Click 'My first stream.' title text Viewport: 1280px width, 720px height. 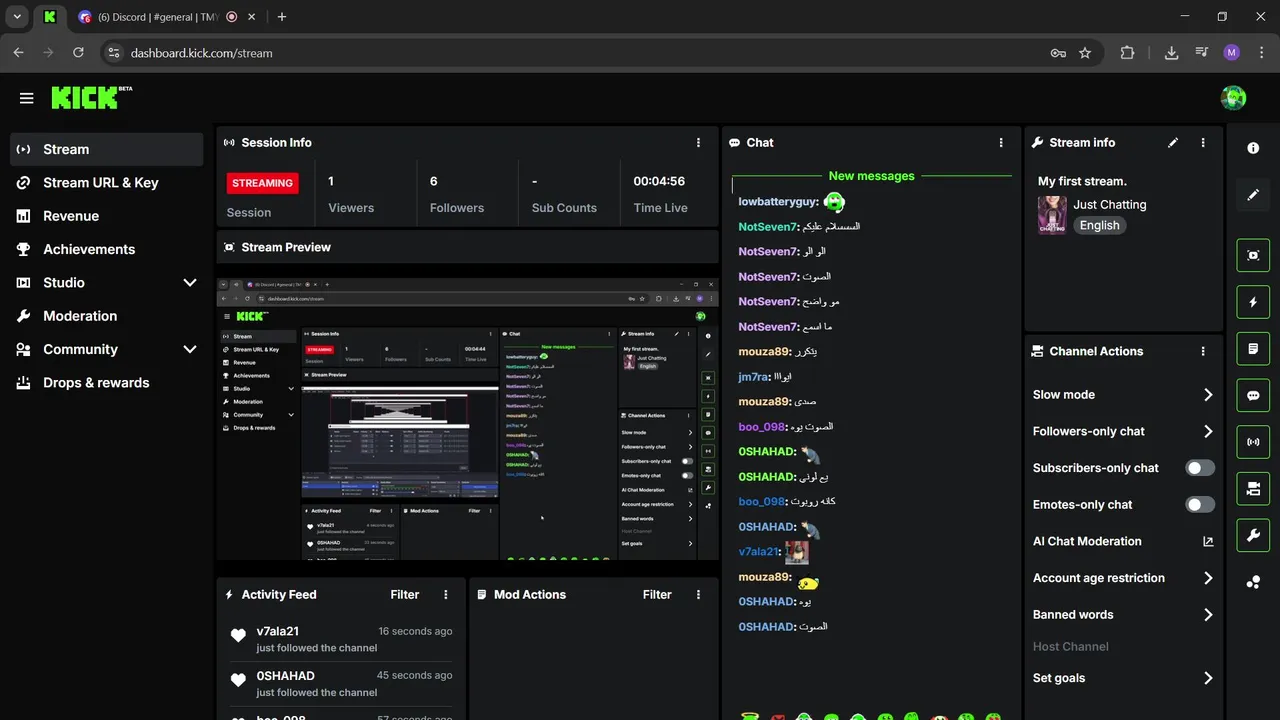1082,181
